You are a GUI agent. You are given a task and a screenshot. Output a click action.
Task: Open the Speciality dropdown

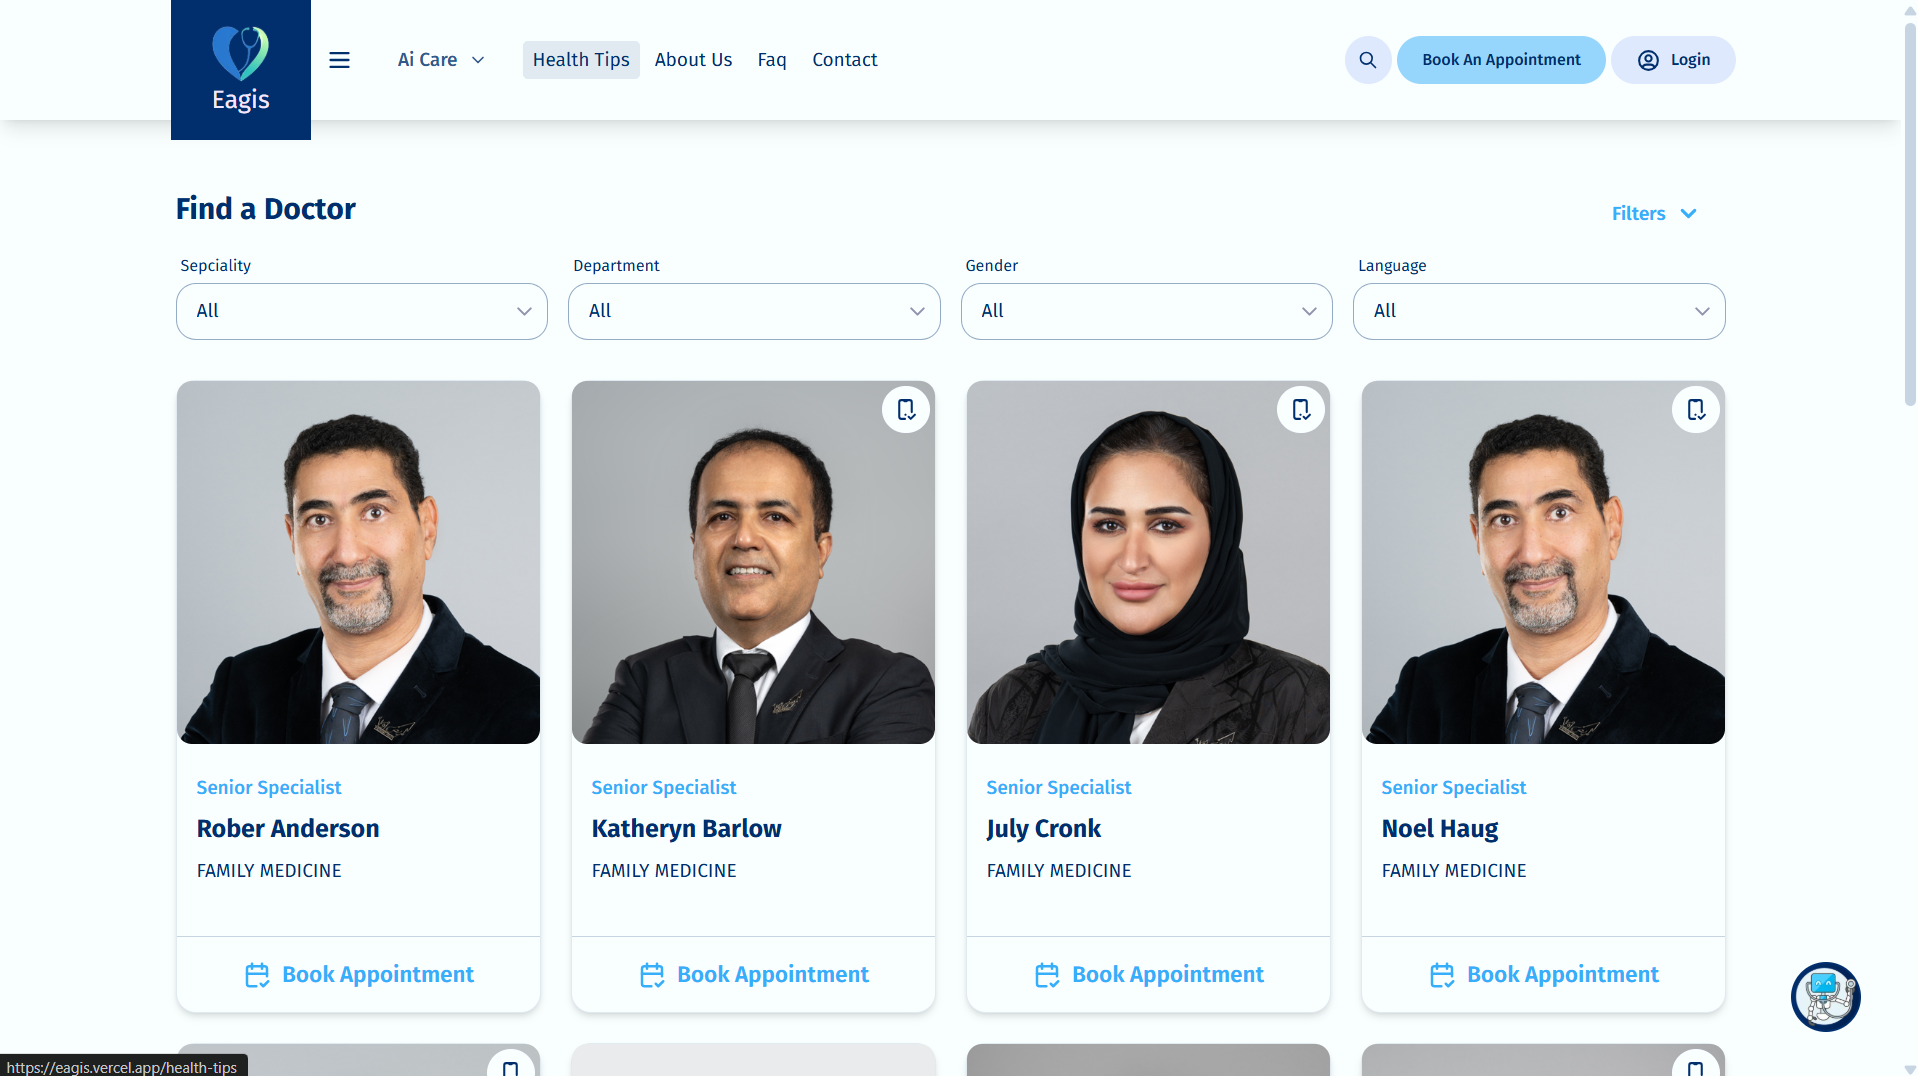[x=362, y=311]
